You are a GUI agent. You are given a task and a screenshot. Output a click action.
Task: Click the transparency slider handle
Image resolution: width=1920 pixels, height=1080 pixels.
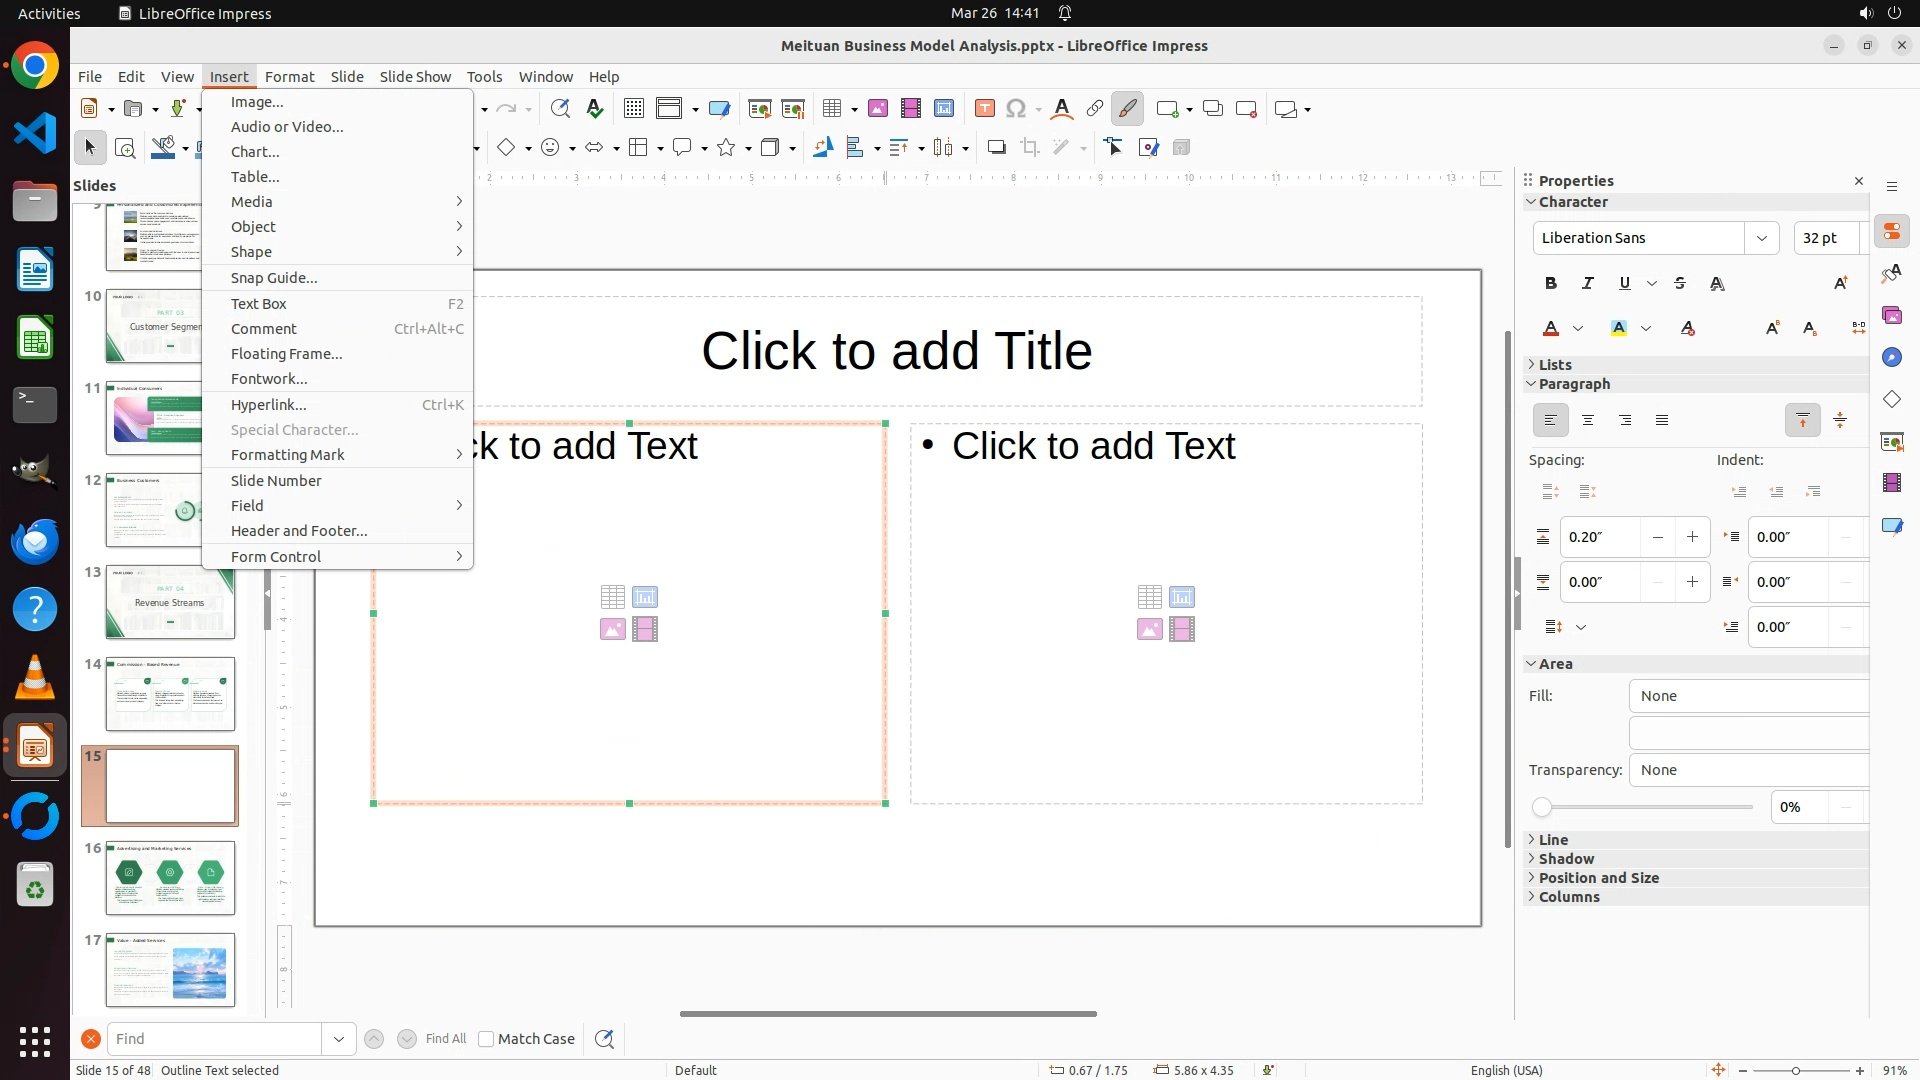pos(1542,807)
